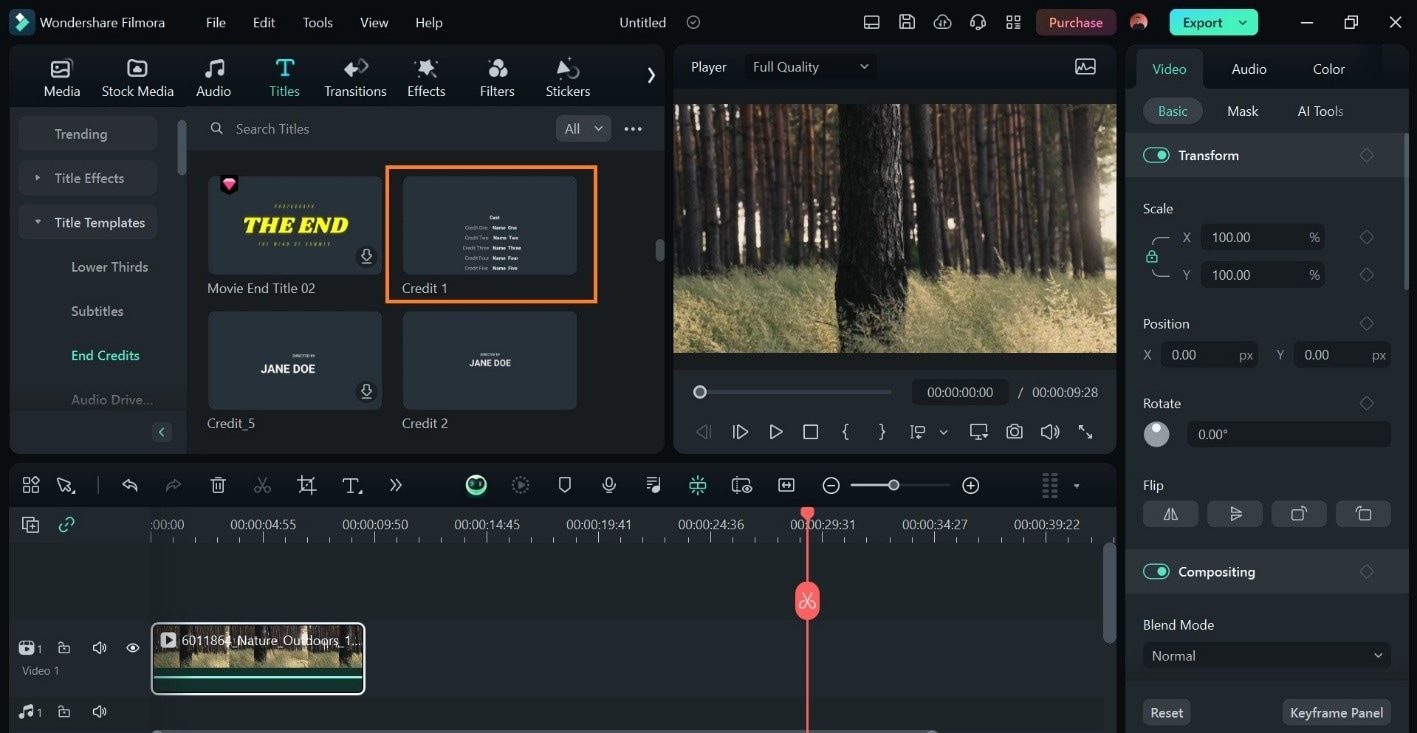Click the Export button

click(x=1202, y=22)
